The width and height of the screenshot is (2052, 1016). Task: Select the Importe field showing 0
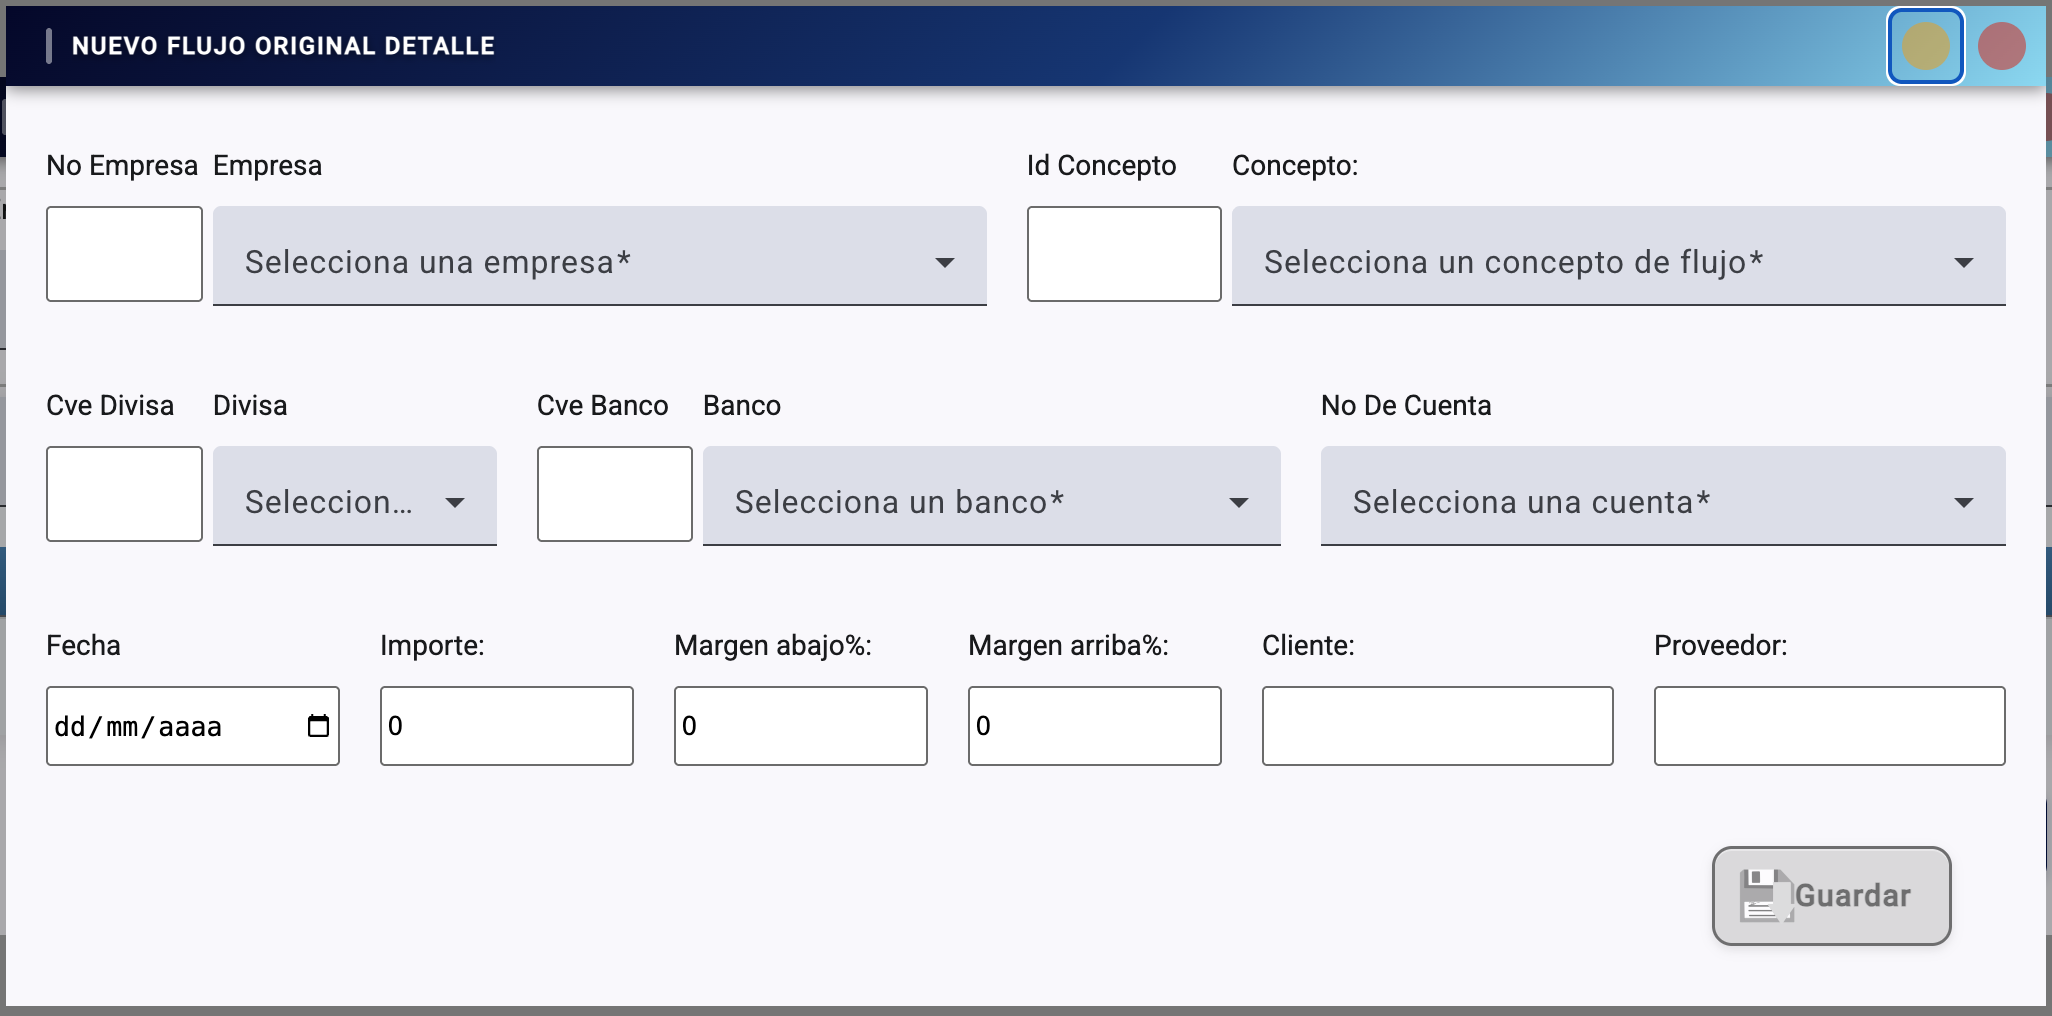pos(505,726)
